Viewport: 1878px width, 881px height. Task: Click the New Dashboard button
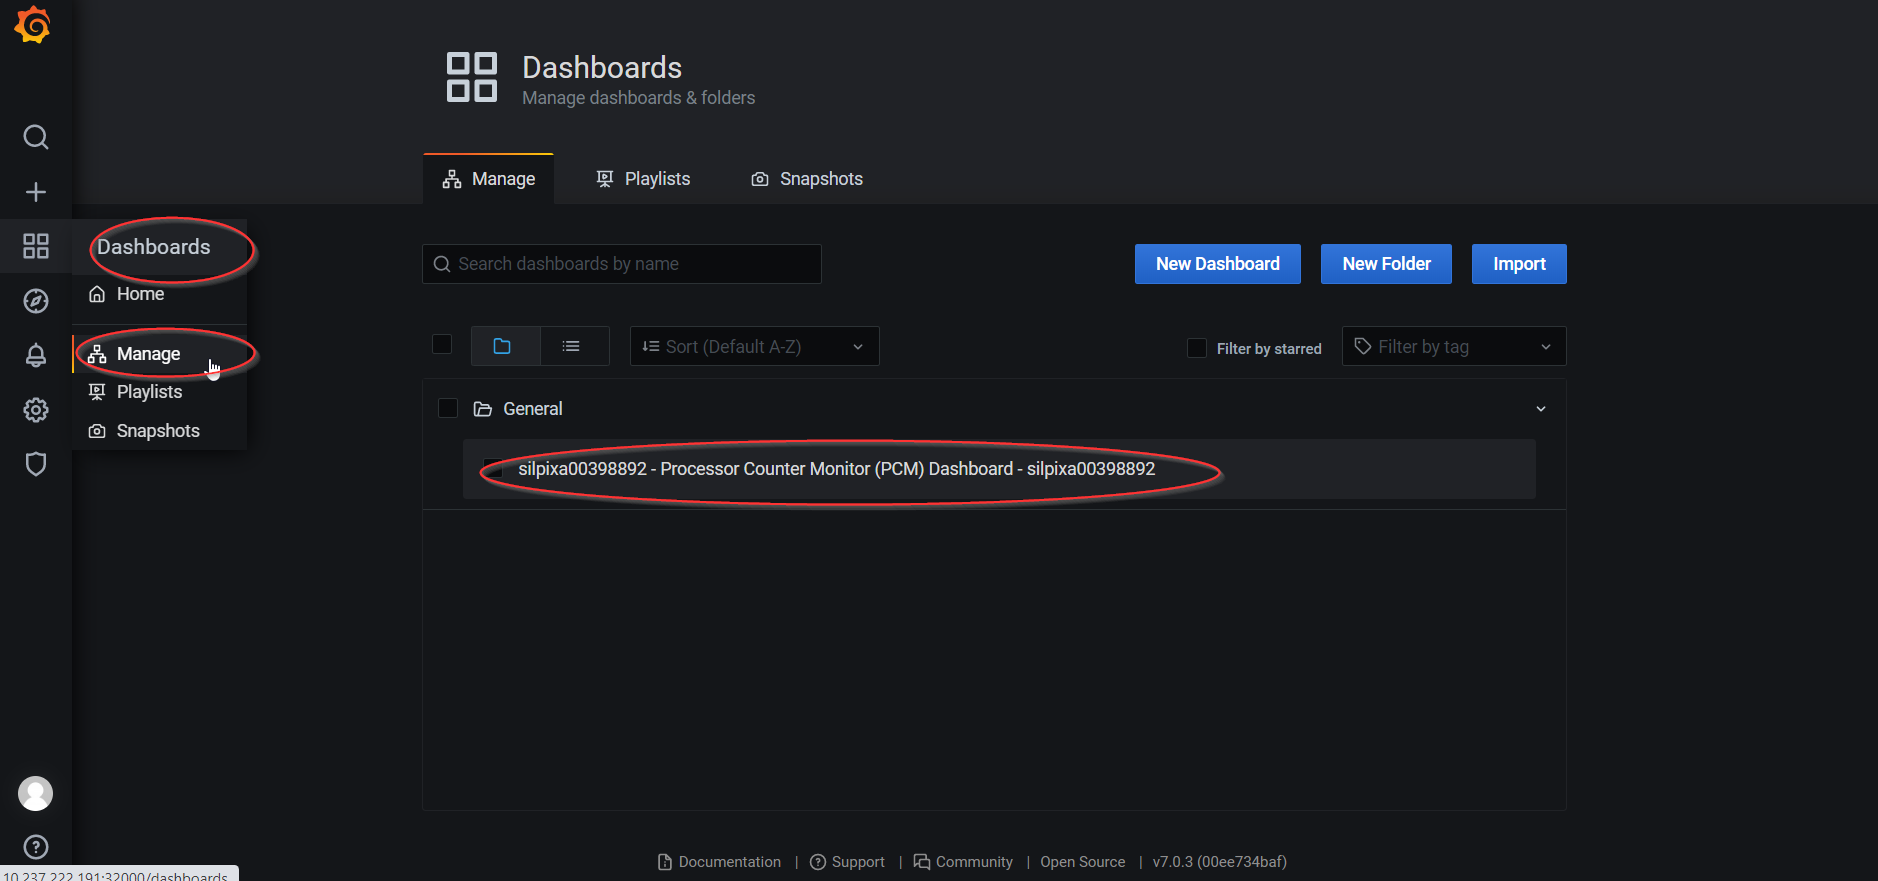pos(1218,264)
